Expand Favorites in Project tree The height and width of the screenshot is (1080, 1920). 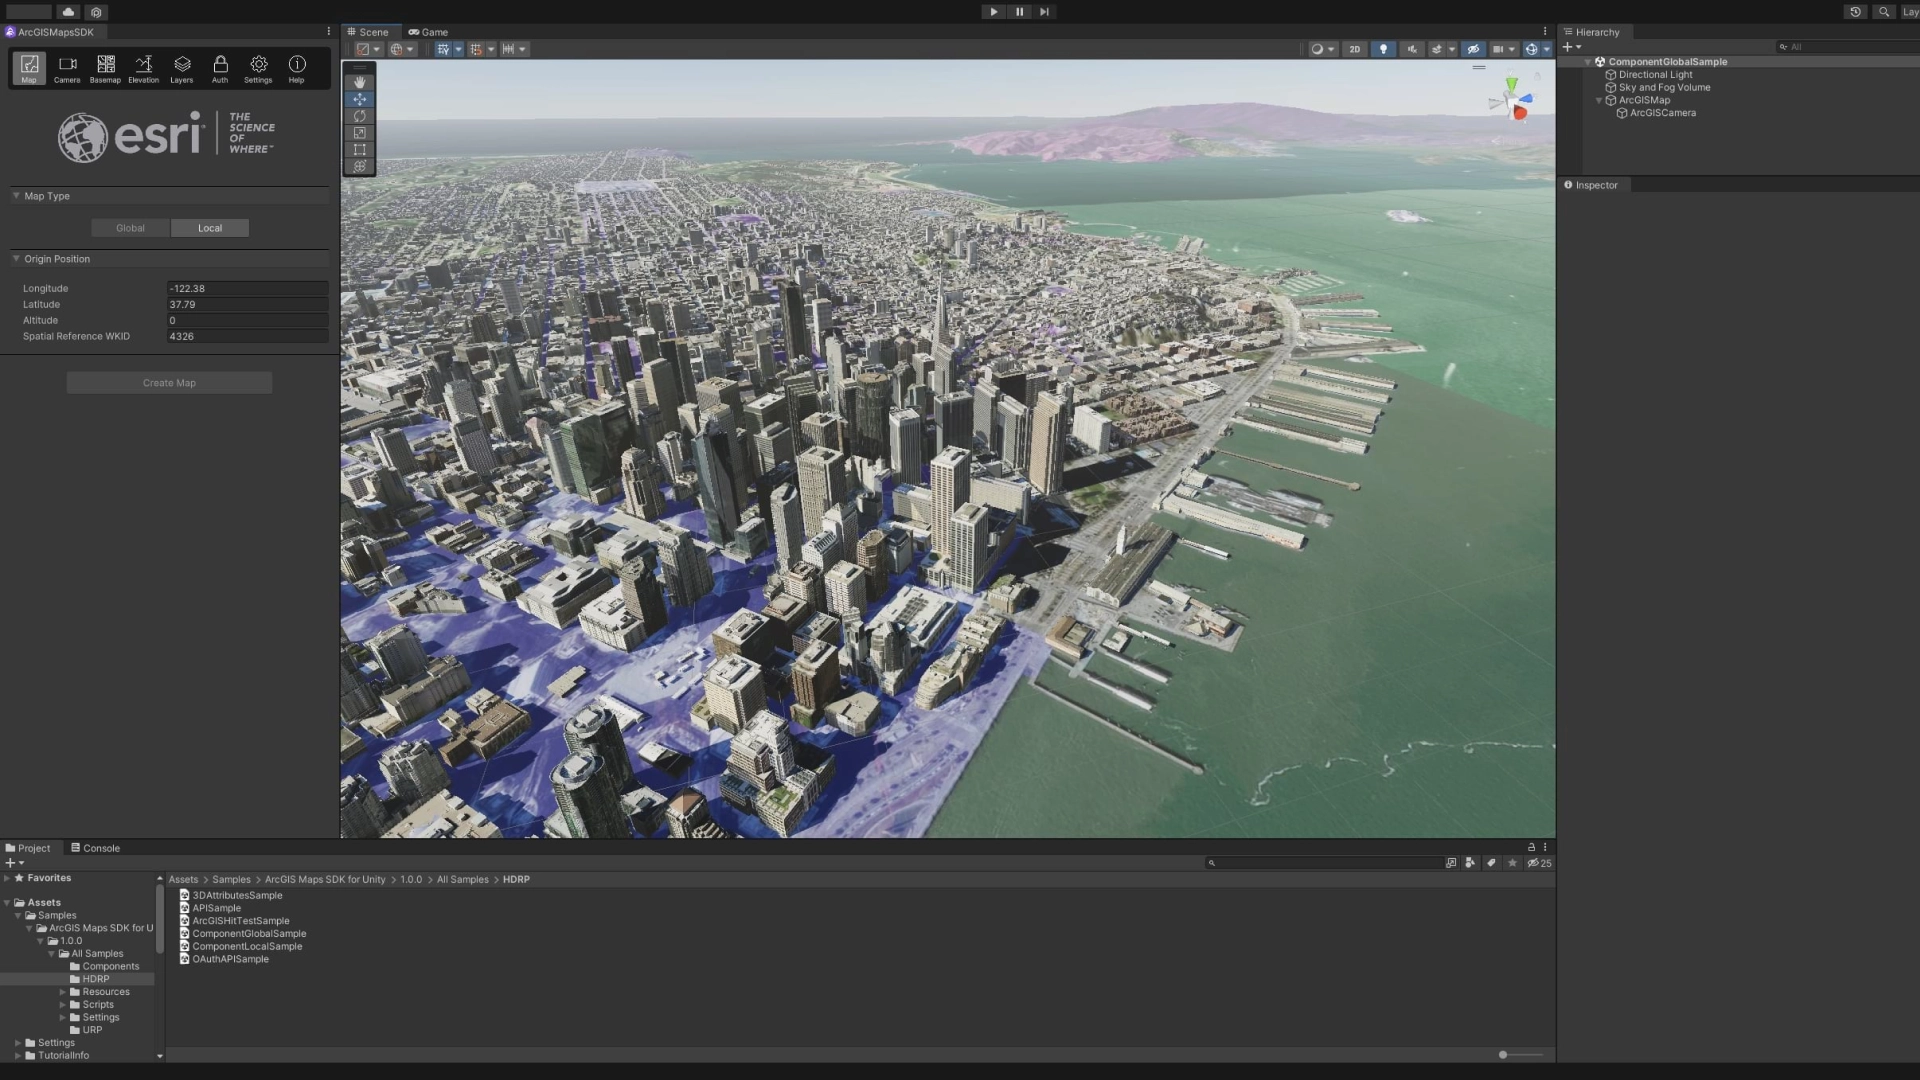(7, 878)
